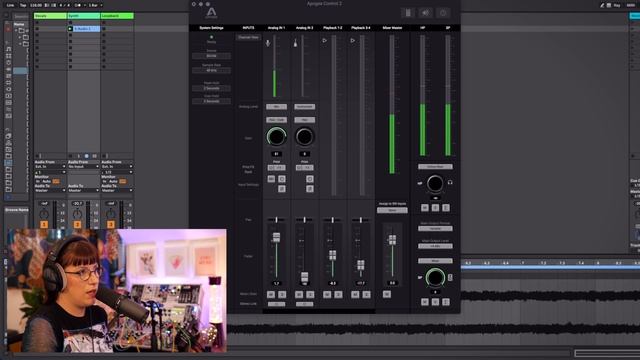Click the Analog In 1 fader handle

click(x=276, y=237)
